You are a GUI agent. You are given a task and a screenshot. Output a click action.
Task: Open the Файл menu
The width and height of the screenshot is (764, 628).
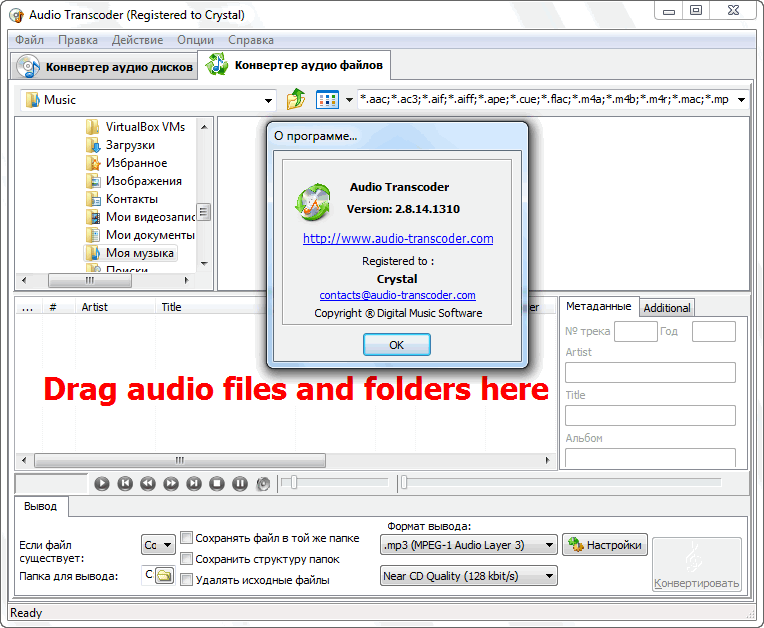[x=29, y=40]
